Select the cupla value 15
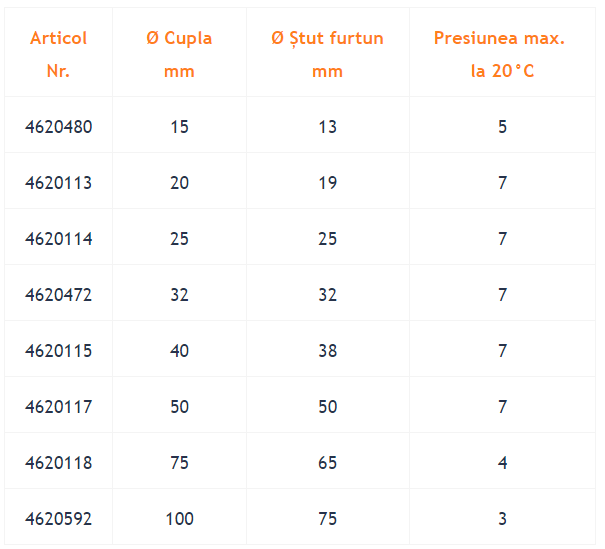Image resolution: width=605 pixels, height=549 pixels. (x=179, y=127)
